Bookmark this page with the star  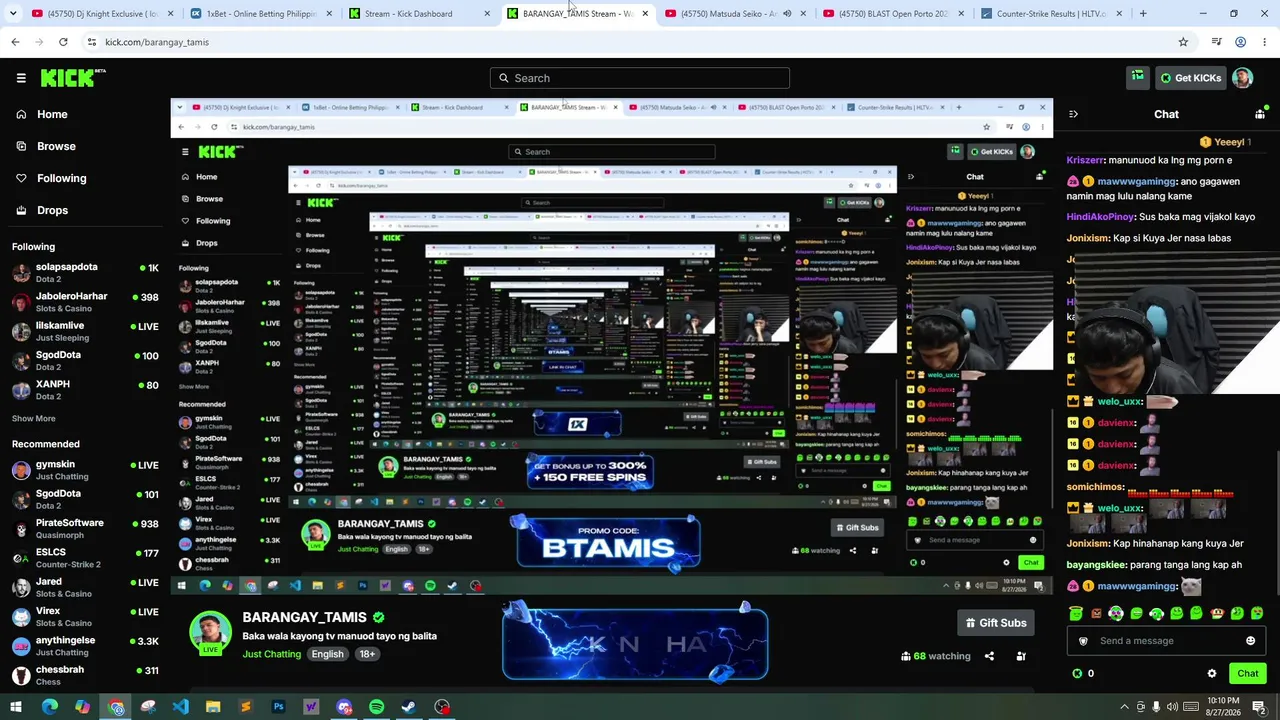coord(1183,42)
